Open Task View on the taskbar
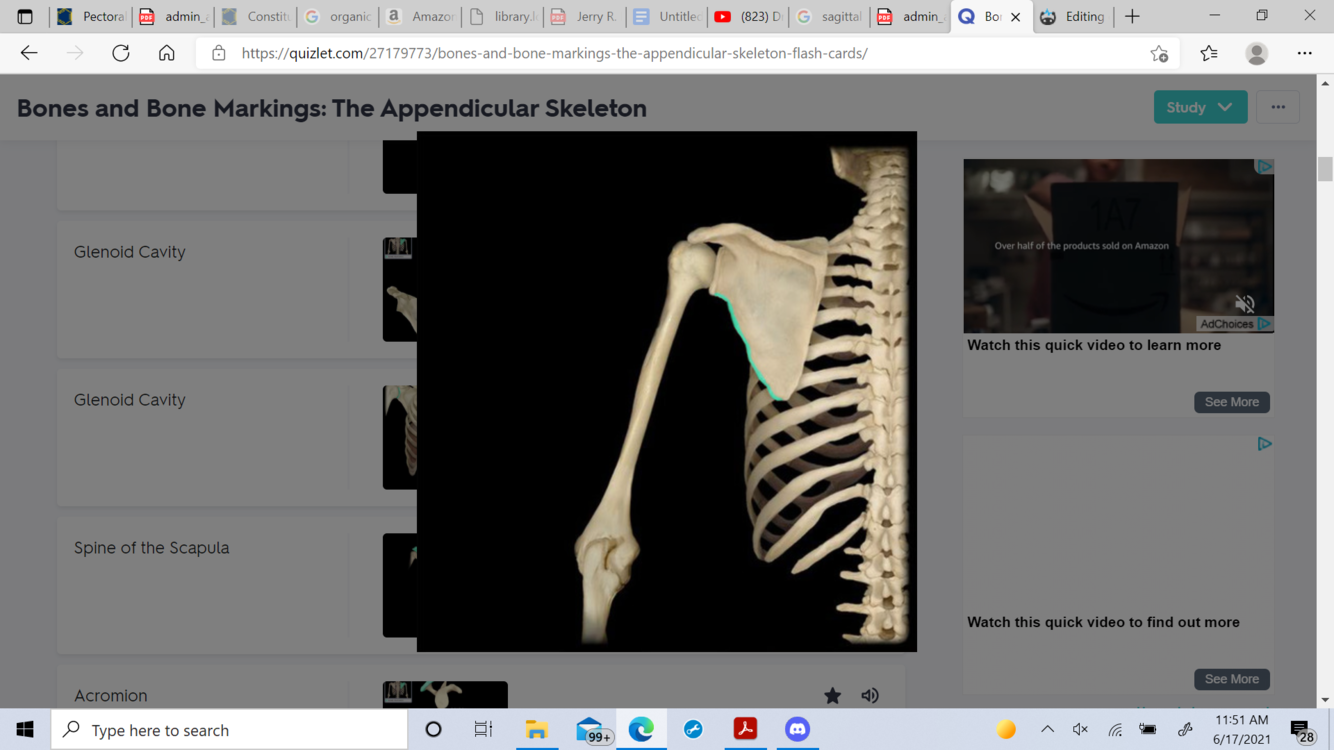This screenshot has height=750, width=1334. (x=483, y=730)
